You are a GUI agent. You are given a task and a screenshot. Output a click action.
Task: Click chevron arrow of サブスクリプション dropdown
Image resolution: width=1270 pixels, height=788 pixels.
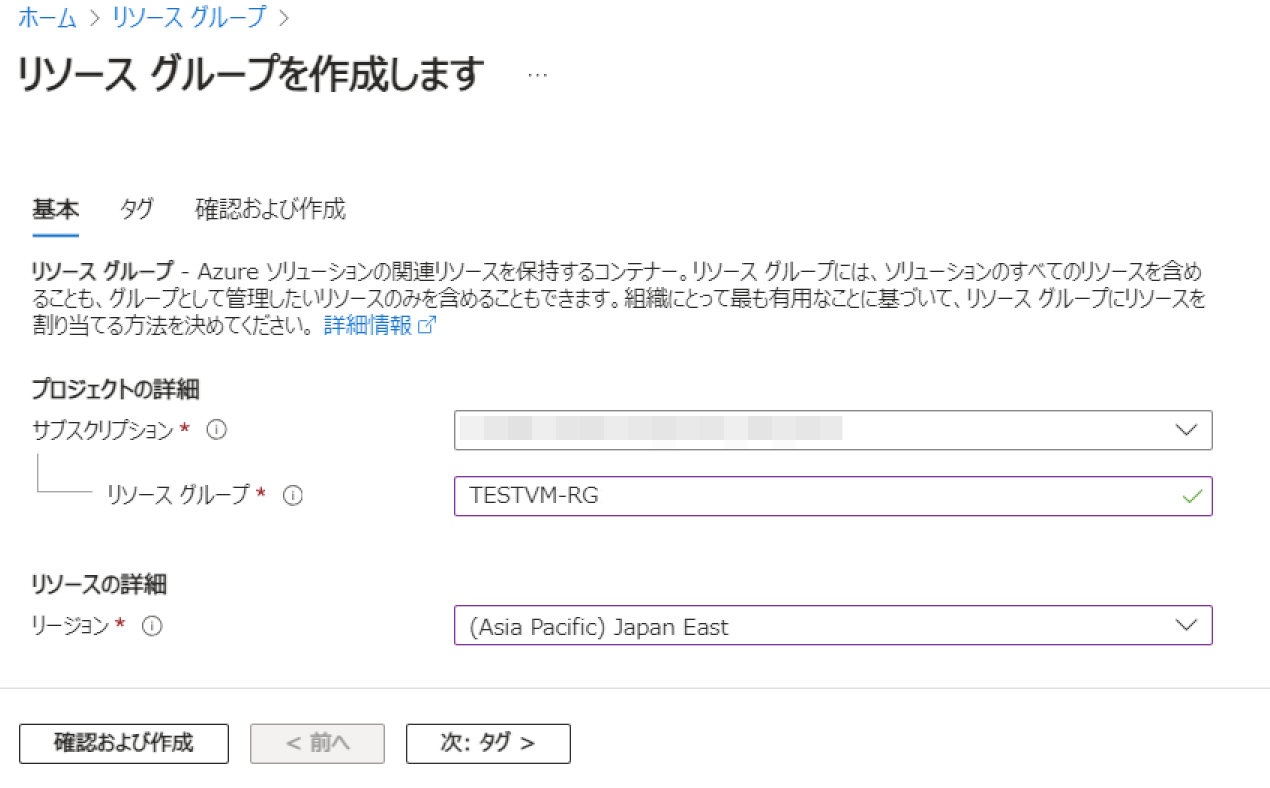pos(1186,430)
